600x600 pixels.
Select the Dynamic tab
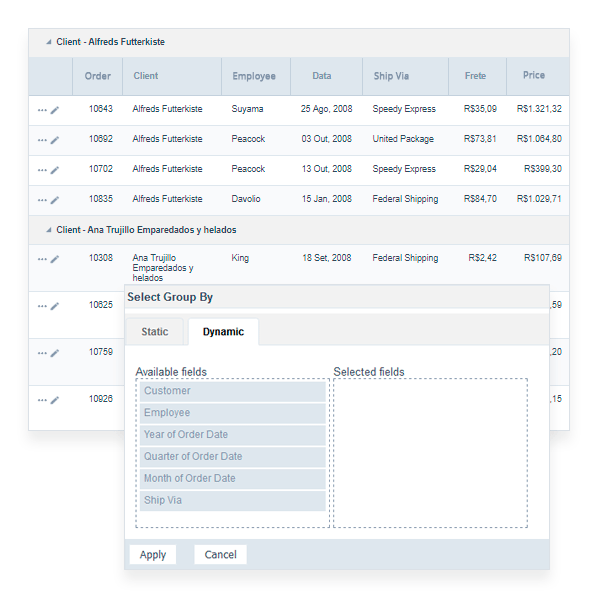223,332
